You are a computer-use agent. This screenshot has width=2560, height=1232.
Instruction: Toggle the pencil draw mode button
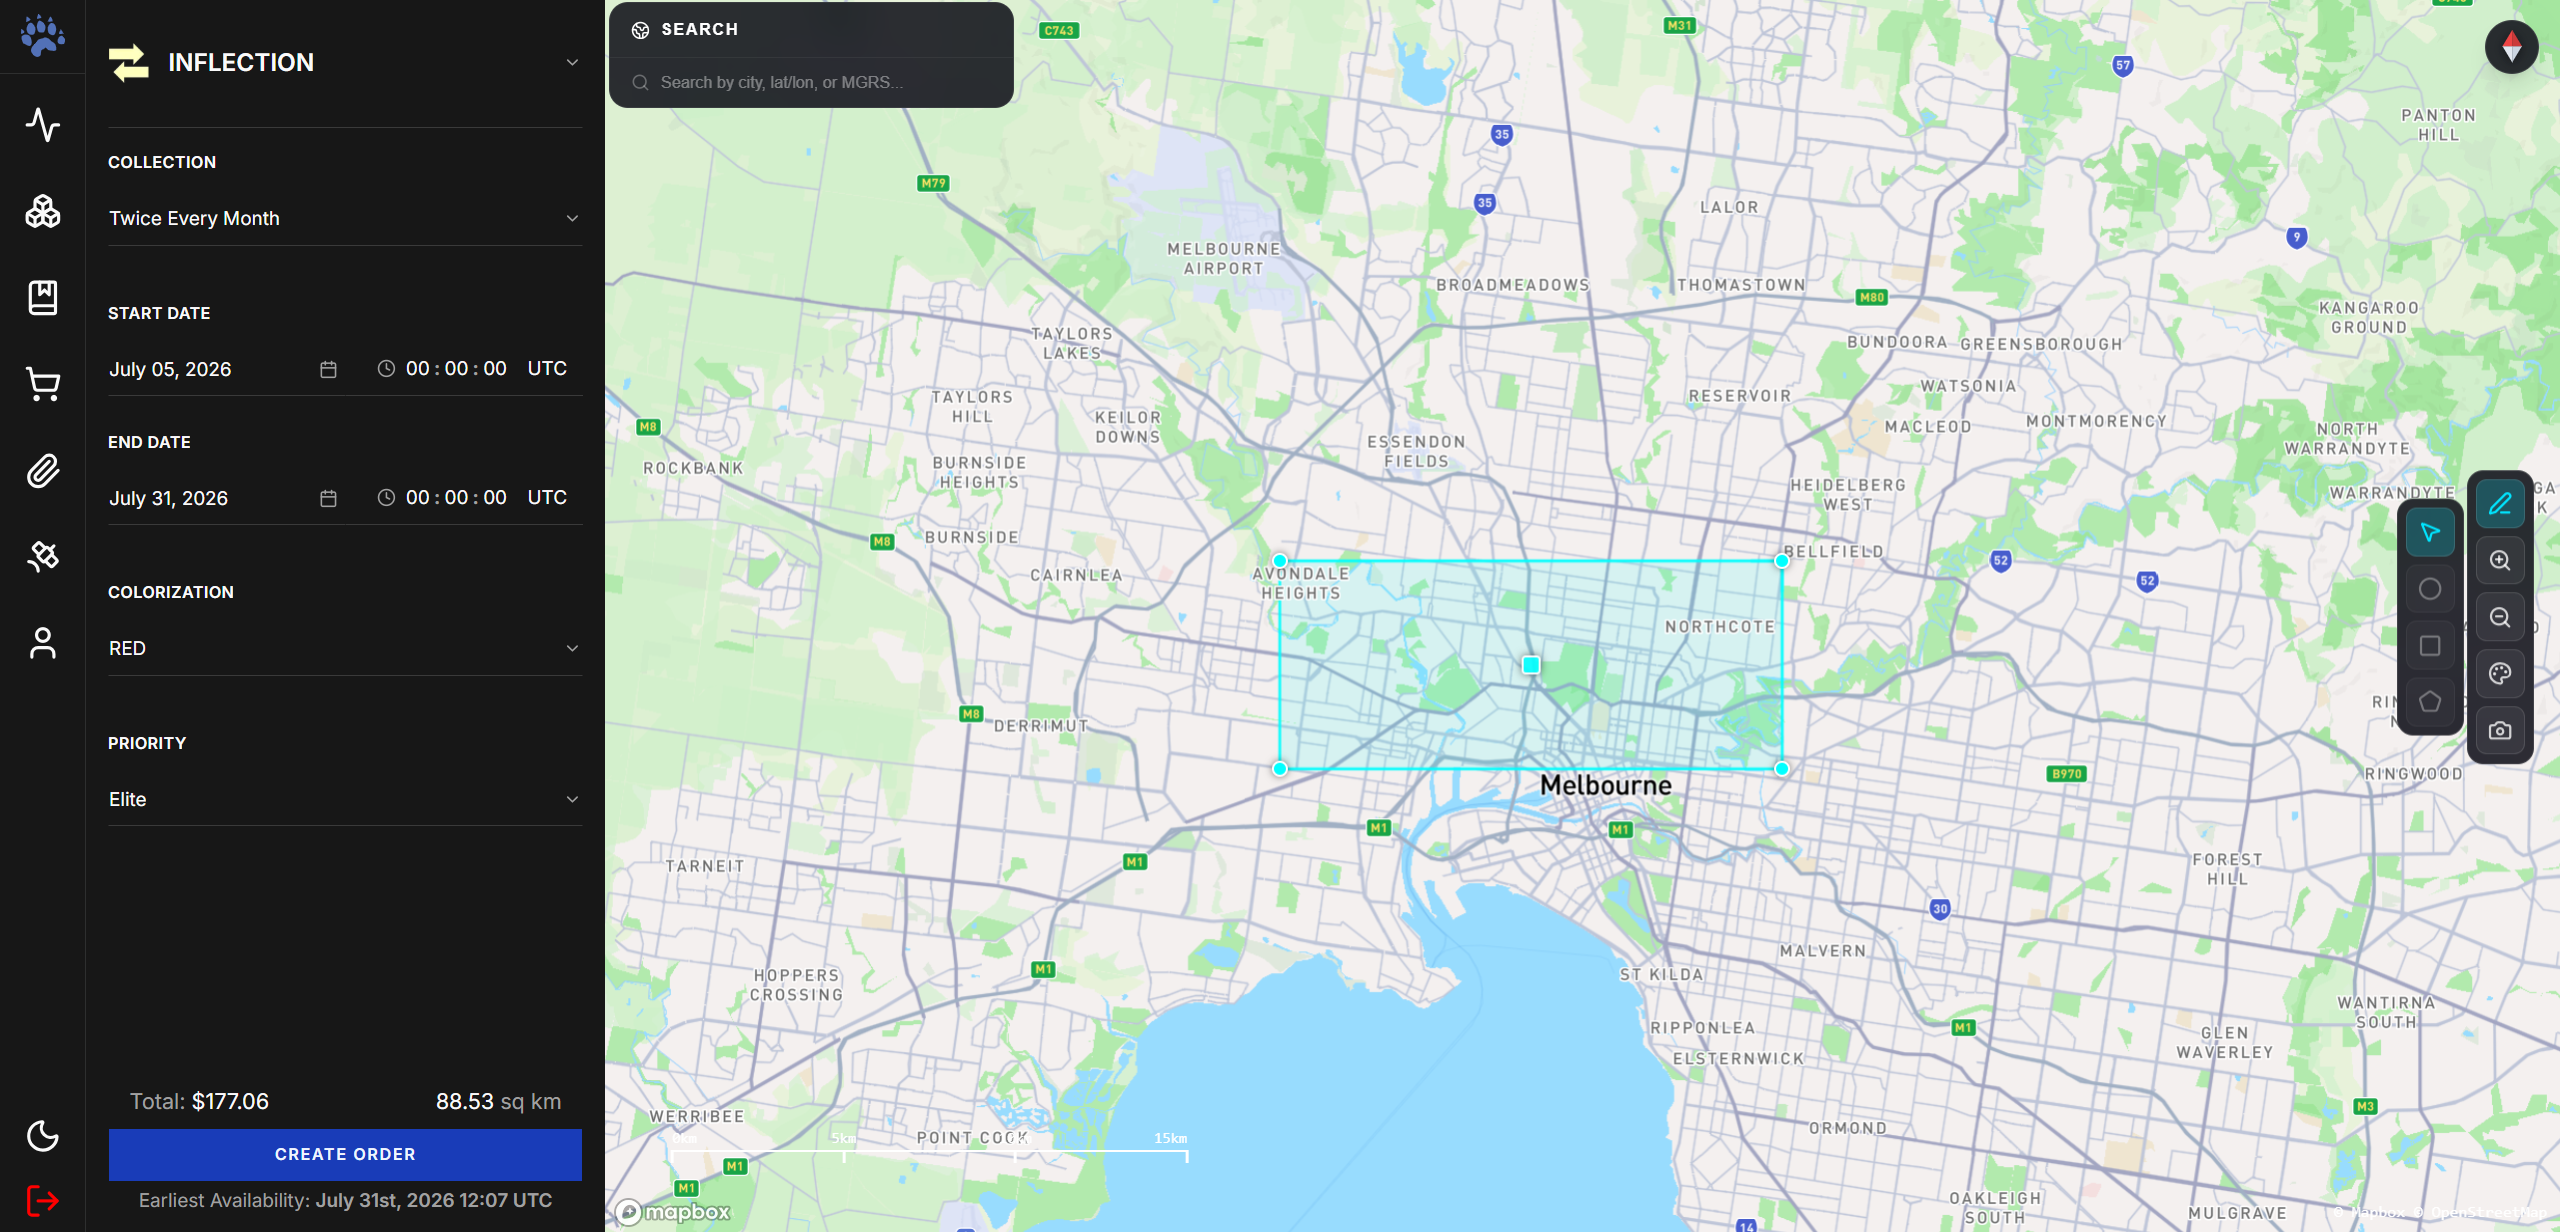[x=2500, y=504]
